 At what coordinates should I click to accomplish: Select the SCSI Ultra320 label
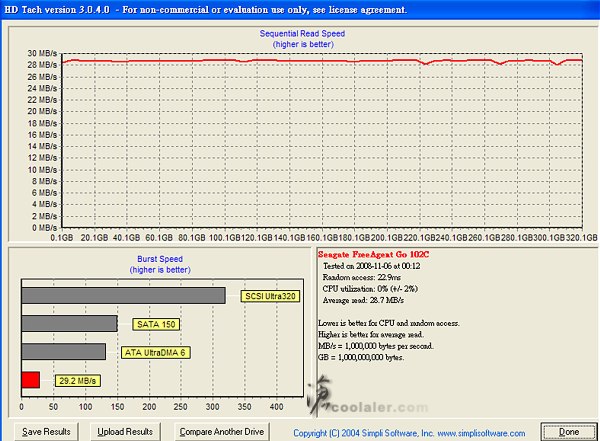coord(270,296)
